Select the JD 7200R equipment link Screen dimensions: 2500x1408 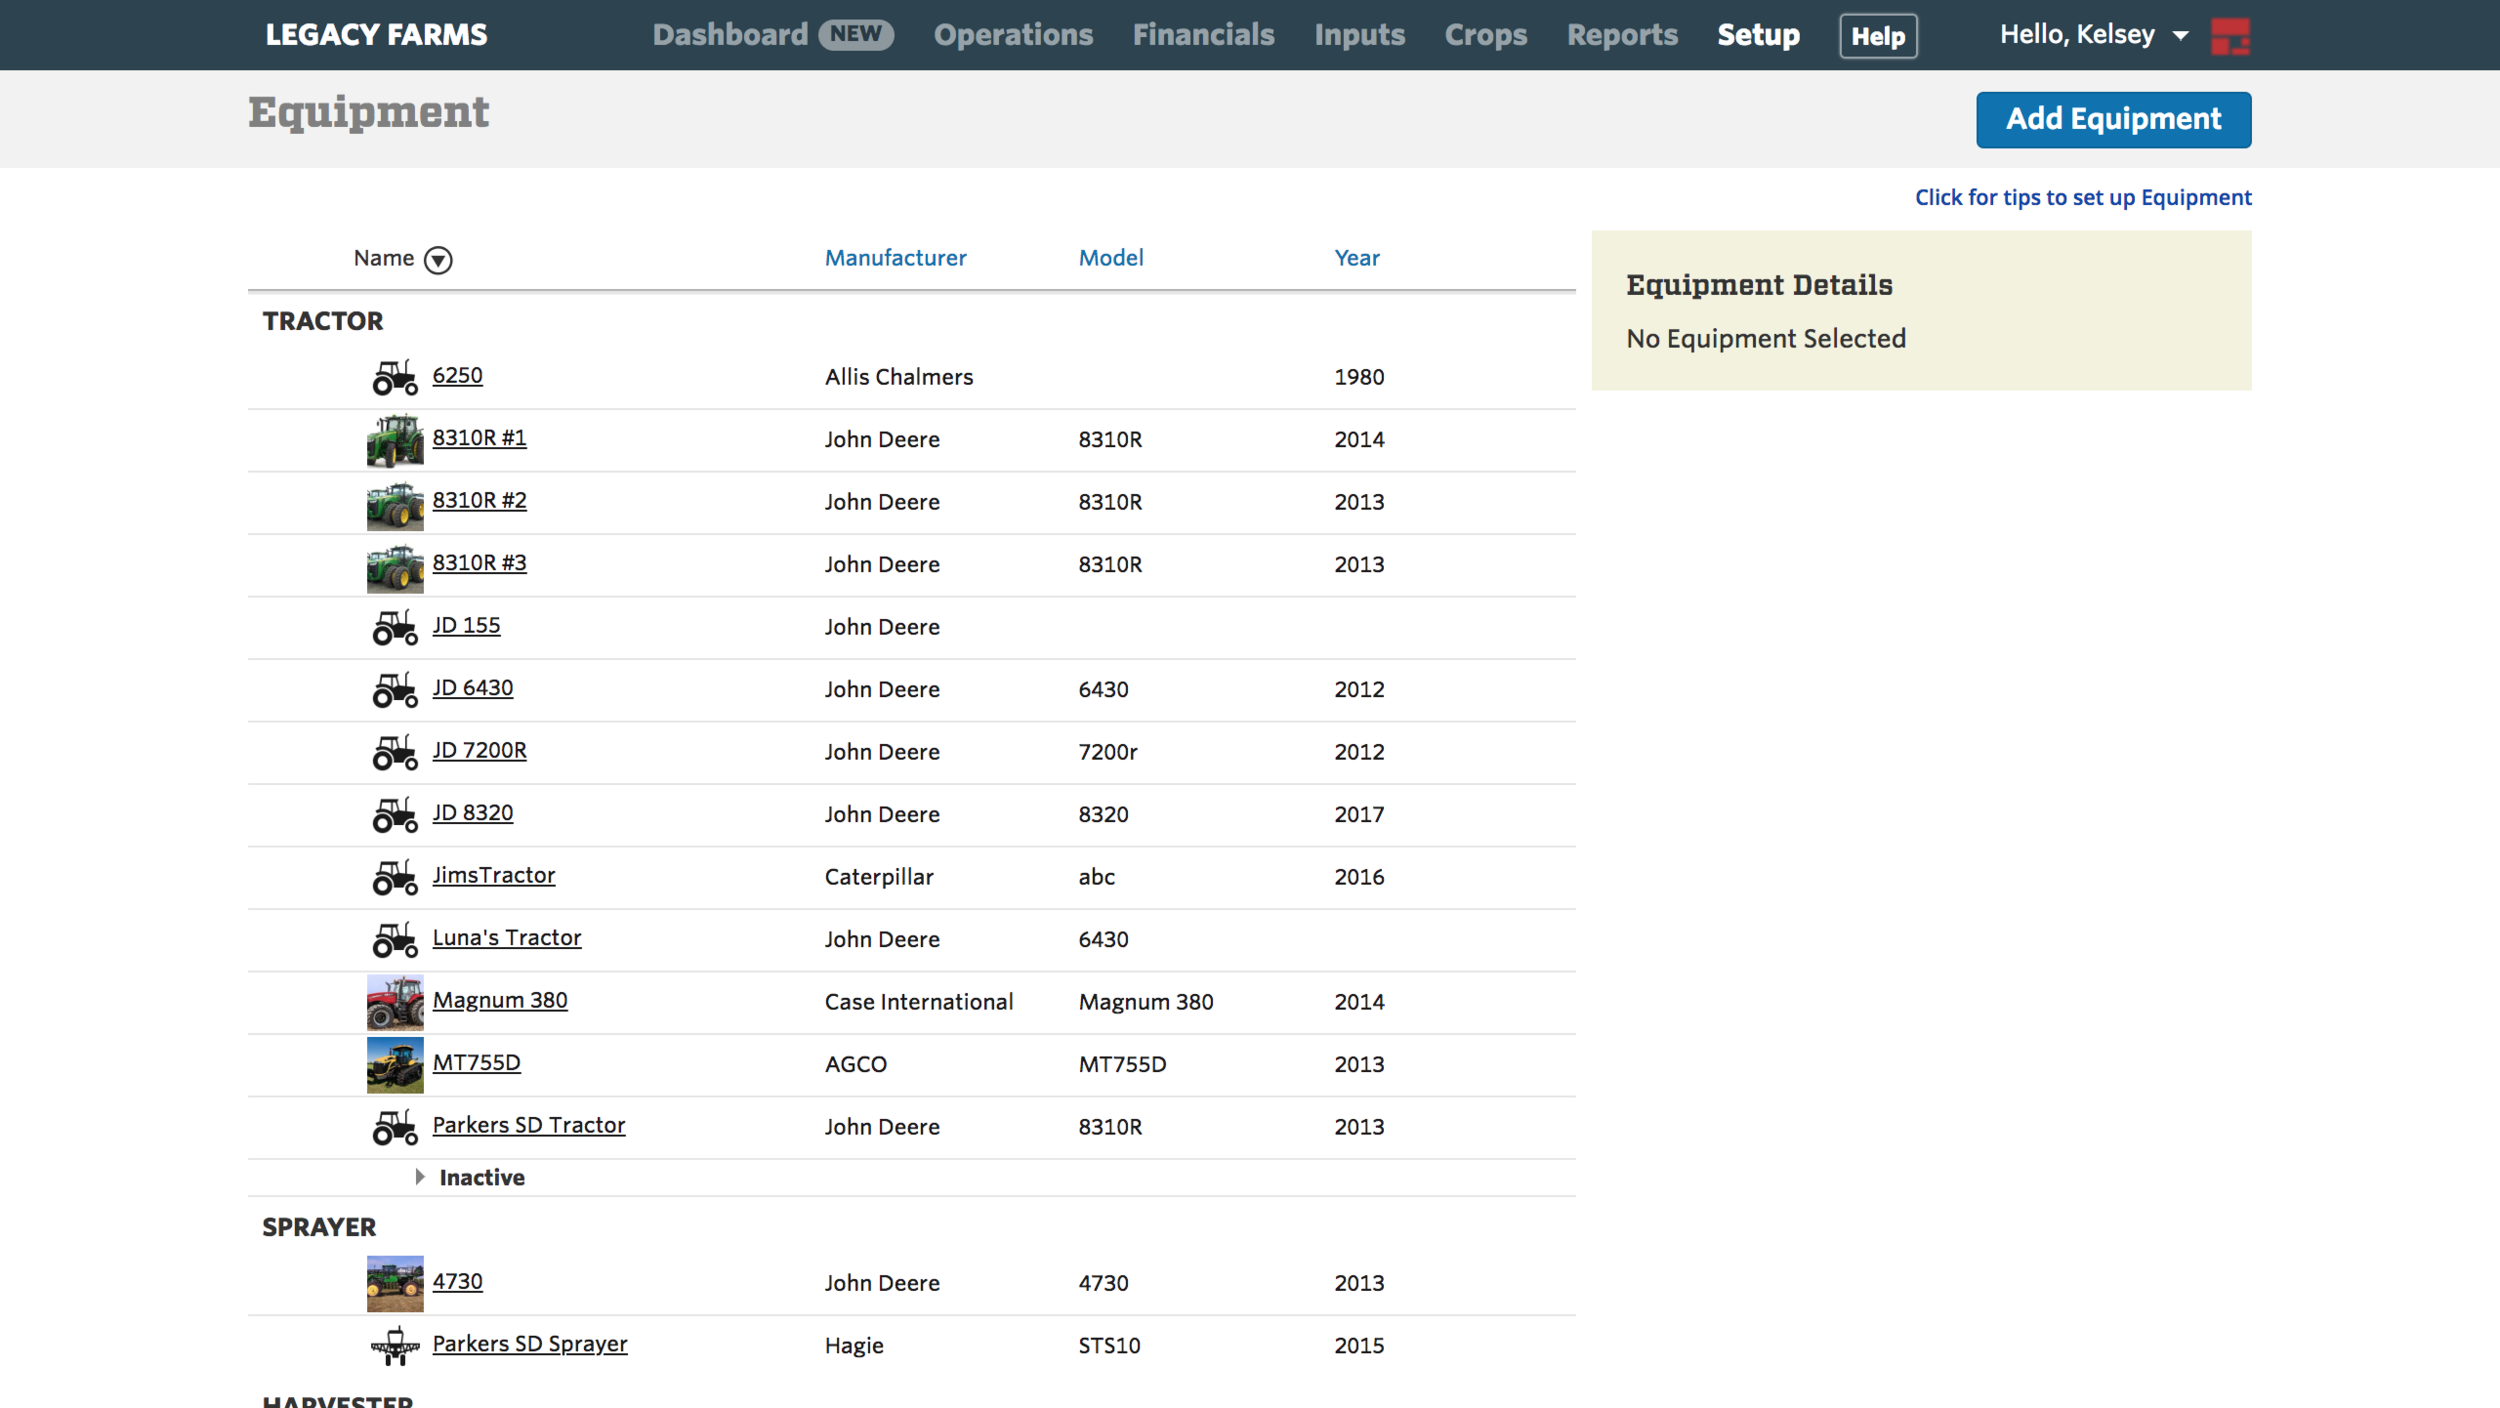(479, 751)
